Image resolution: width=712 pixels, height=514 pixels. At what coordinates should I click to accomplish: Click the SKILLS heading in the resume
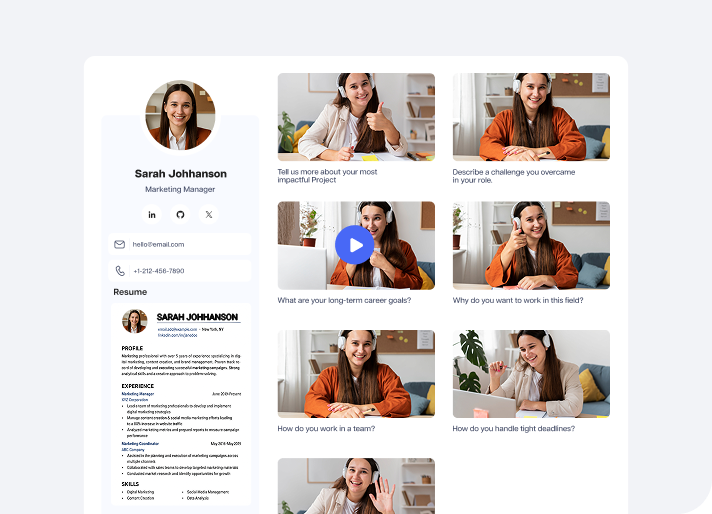(130, 484)
